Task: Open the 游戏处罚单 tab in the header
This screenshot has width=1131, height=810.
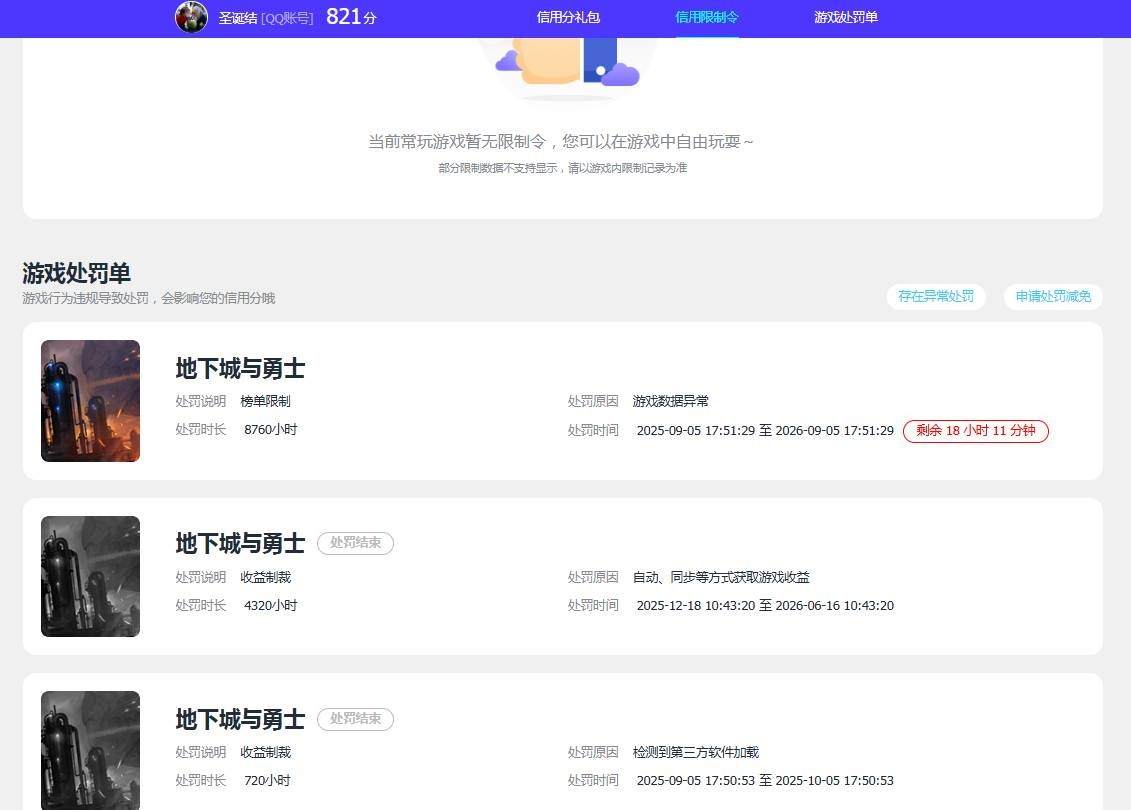Action: 846,17
